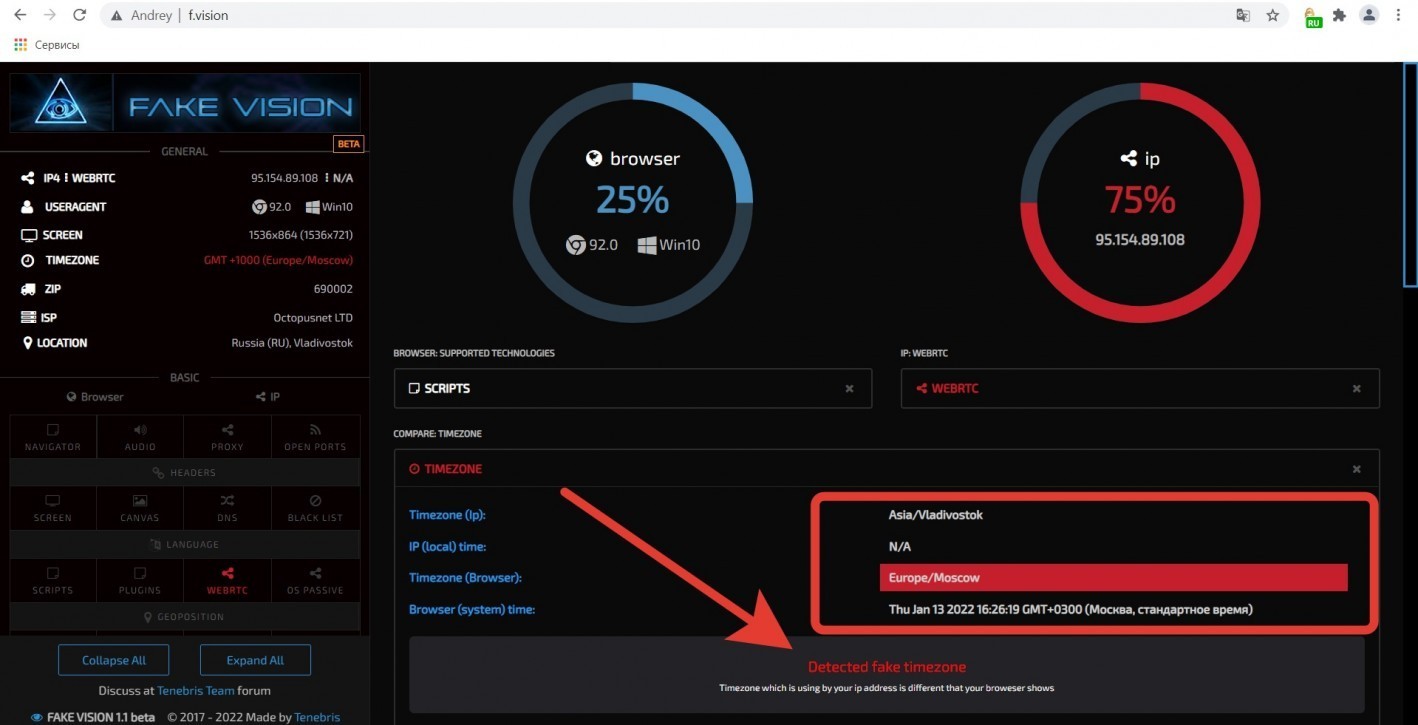Select the USERAGENT row
This screenshot has height=725, width=1418.
[x=186, y=207]
